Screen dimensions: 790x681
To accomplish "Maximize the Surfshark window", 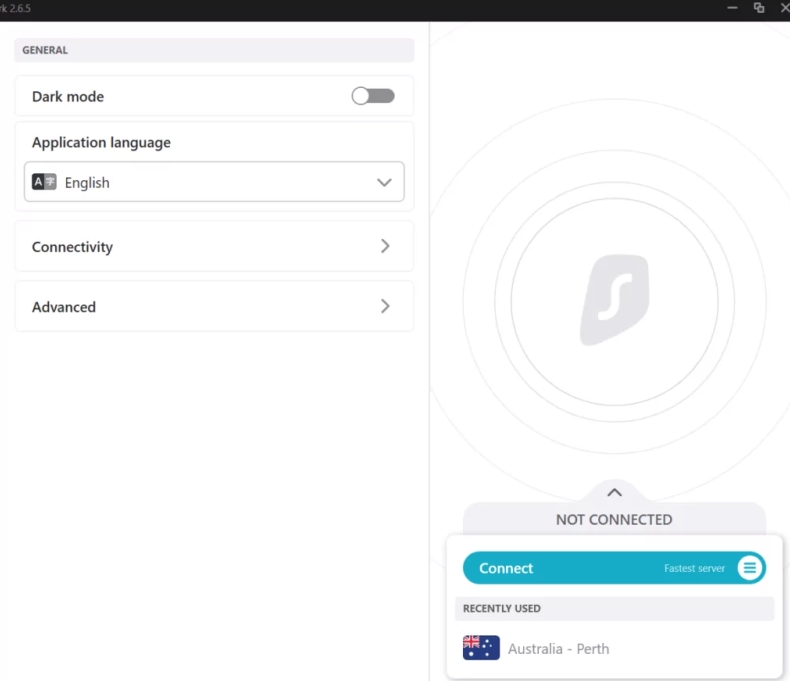I will pos(759,8).
